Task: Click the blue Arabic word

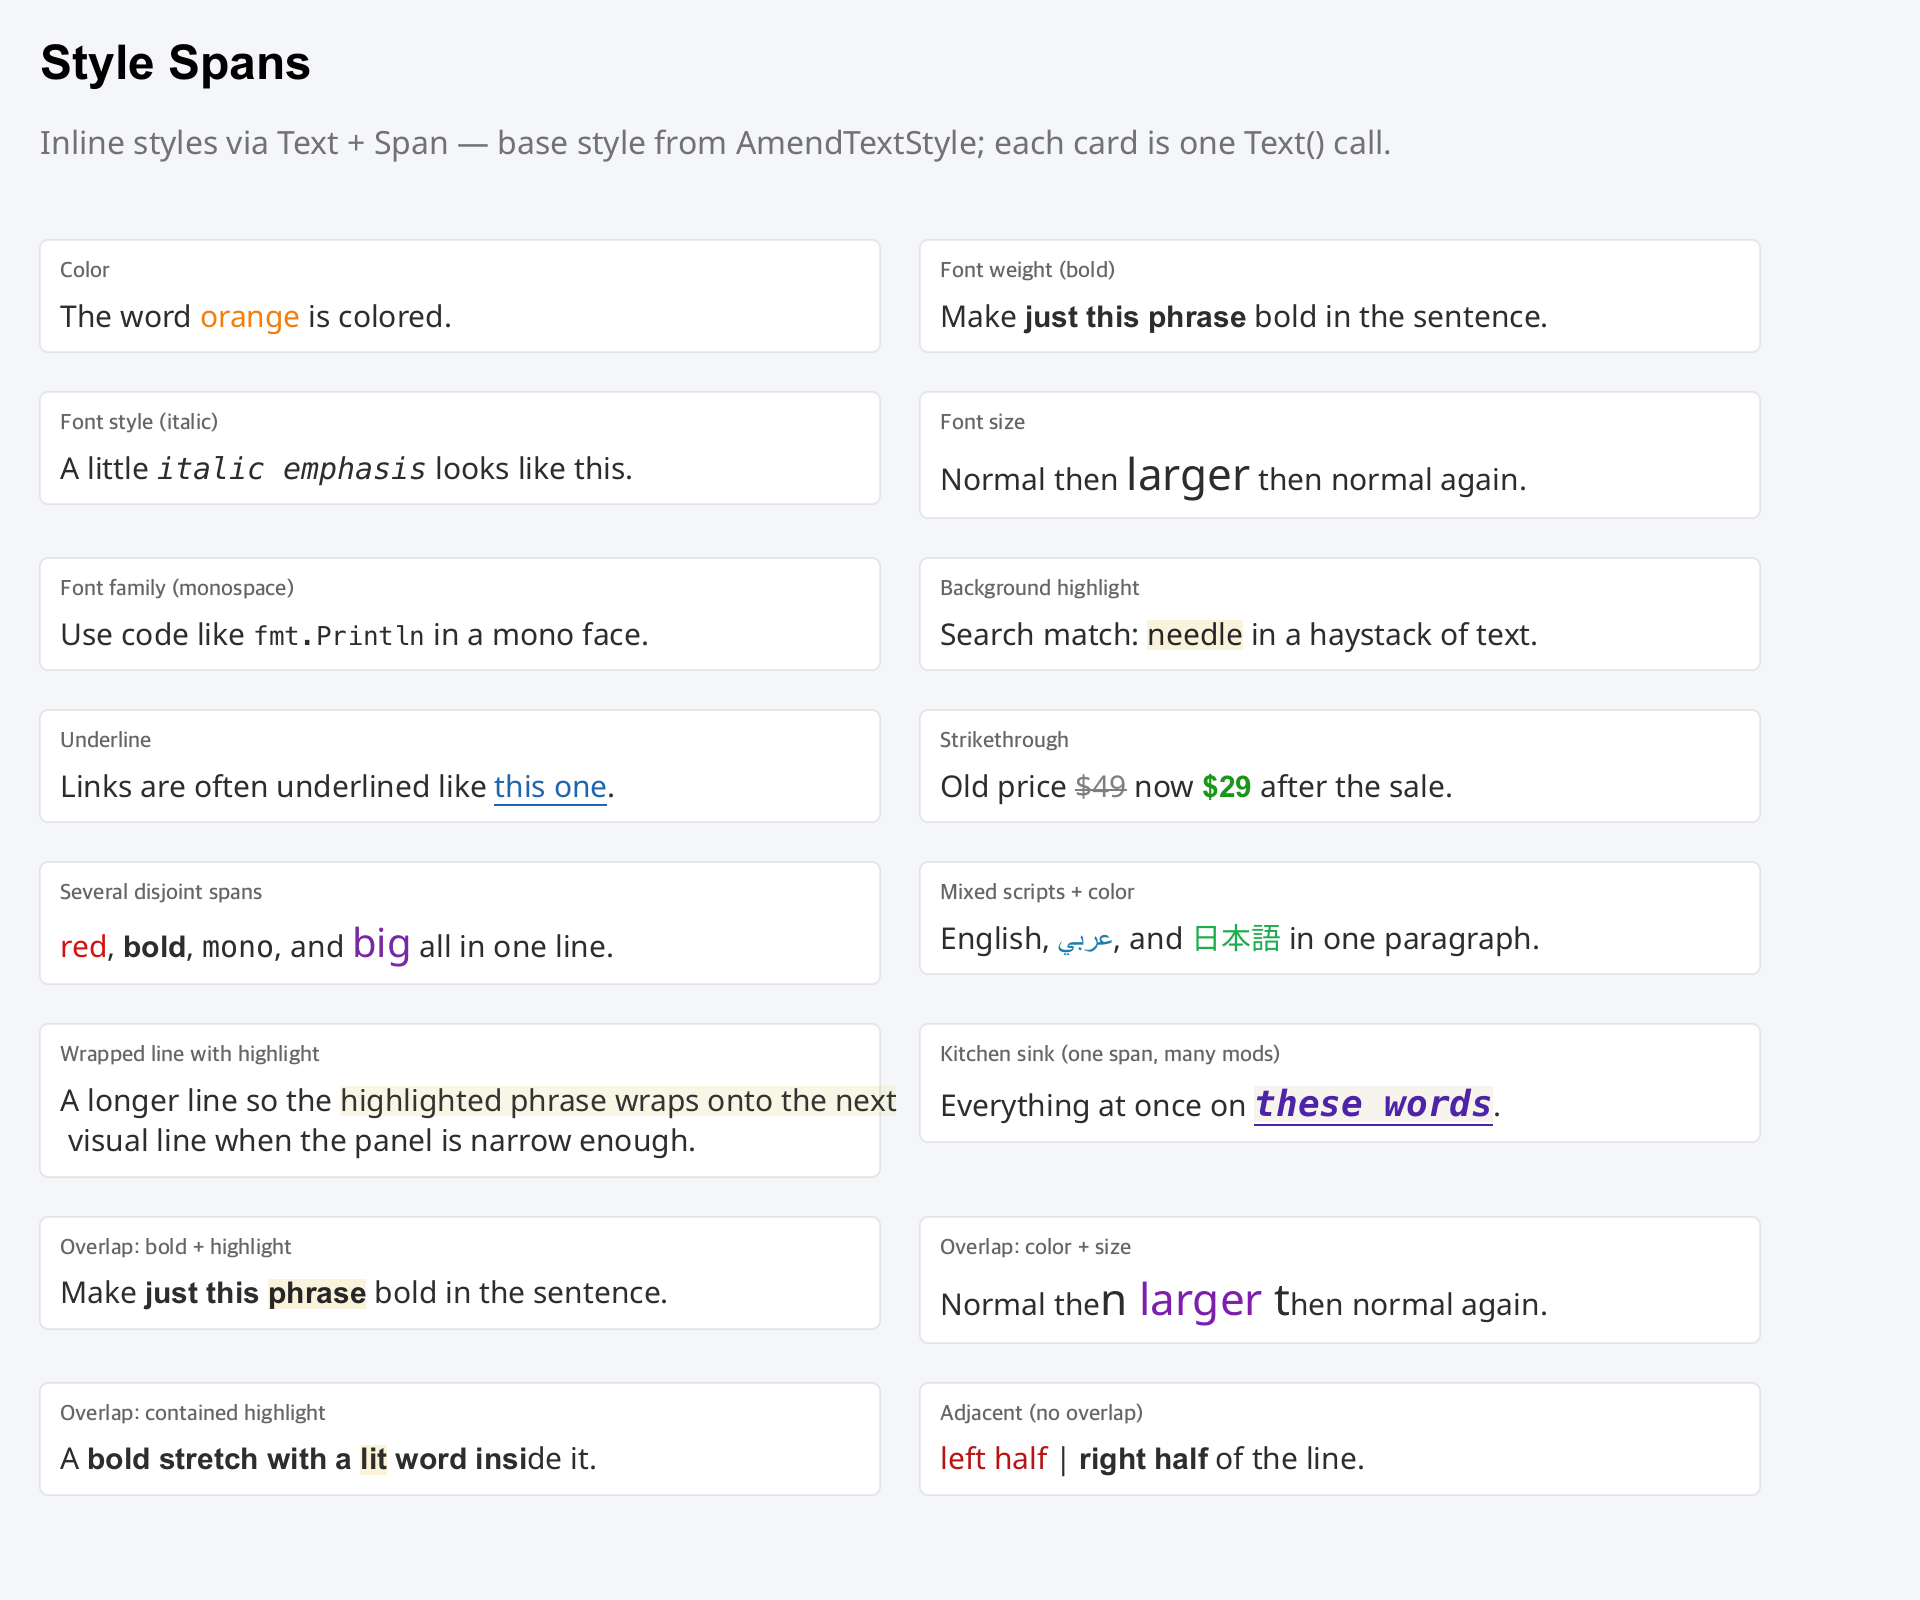Action: (x=1085, y=940)
